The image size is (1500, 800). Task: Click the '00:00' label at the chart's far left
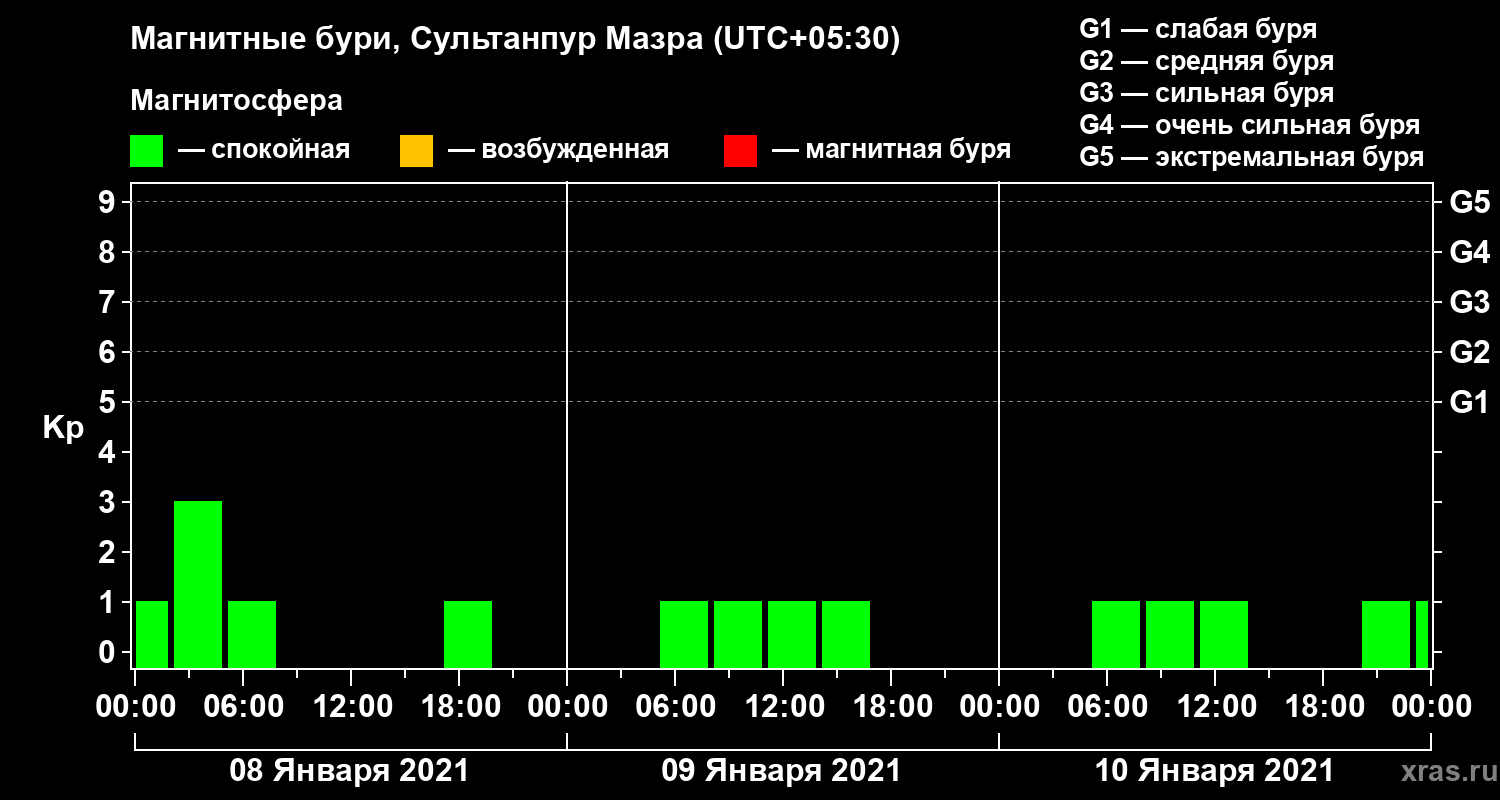click(x=135, y=706)
